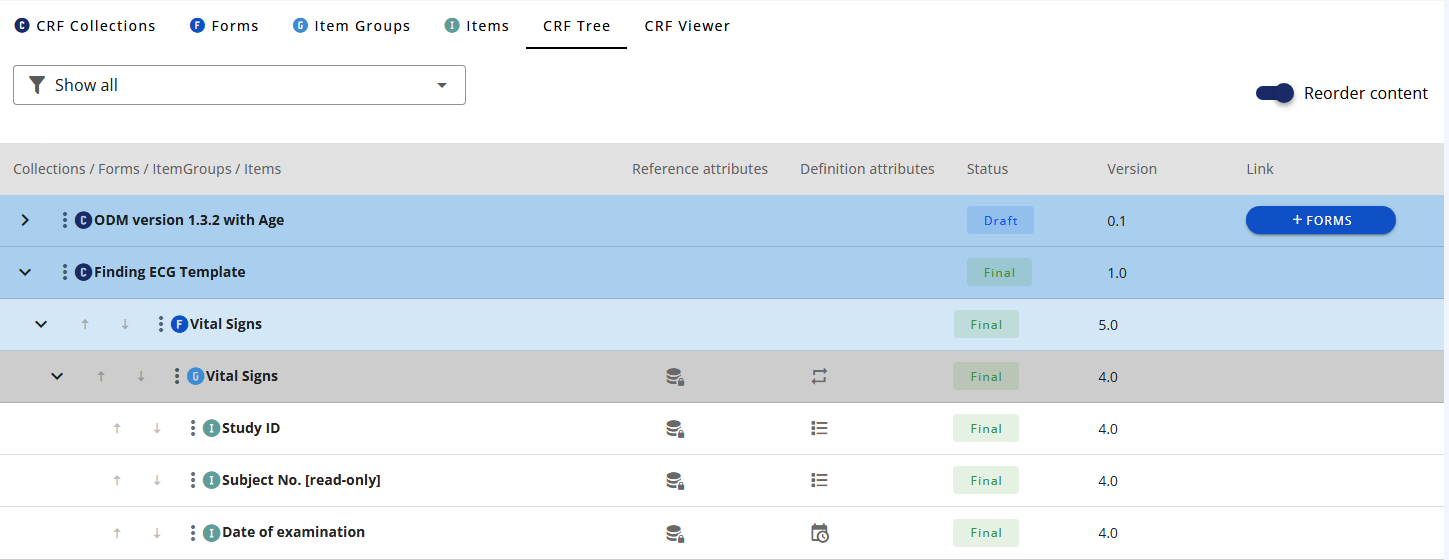This screenshot has width=1449, height=560.
Task: Open three-dot menu for Finding ECG Template
Action: click(65, 272)
